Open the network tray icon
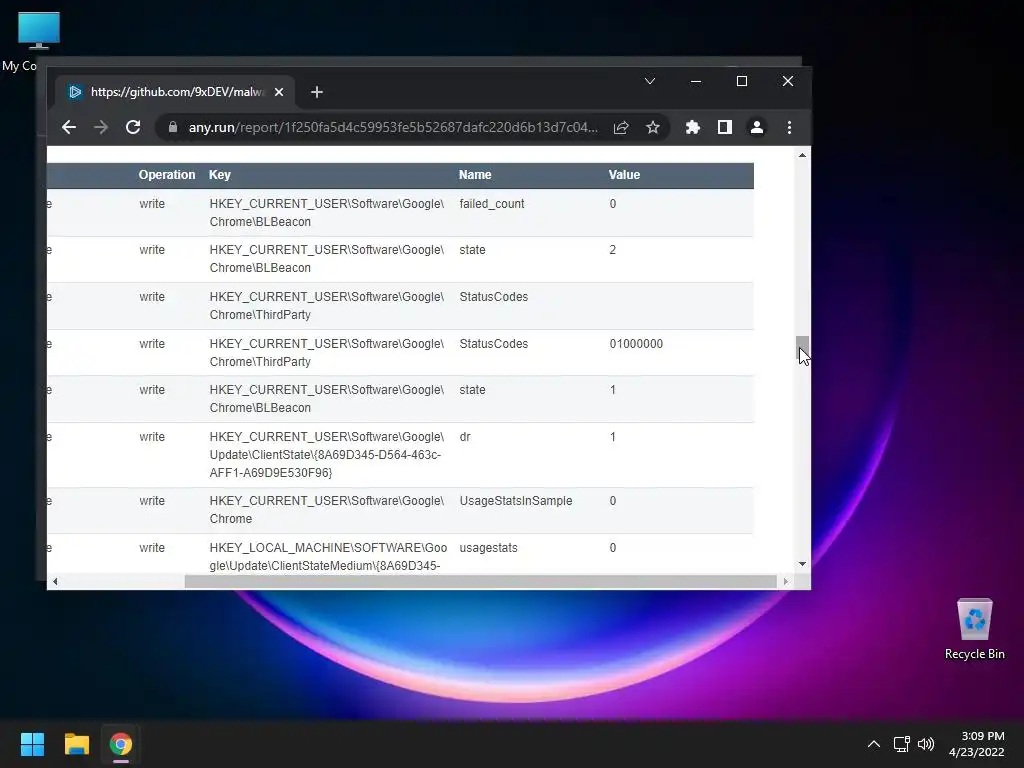1024x768 pixels. (x=902, y=744)
